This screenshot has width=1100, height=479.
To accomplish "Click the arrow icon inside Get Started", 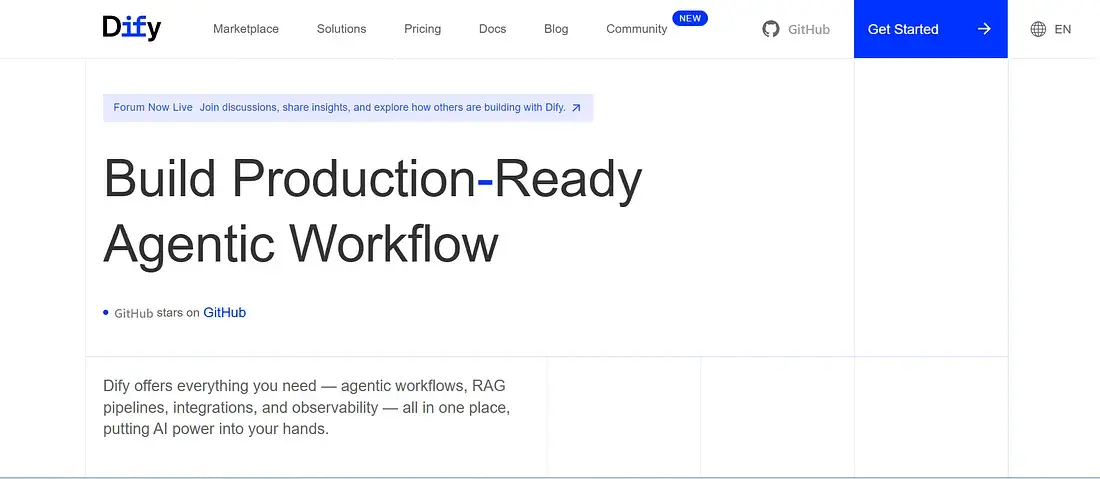I will [x=984, y=29].
